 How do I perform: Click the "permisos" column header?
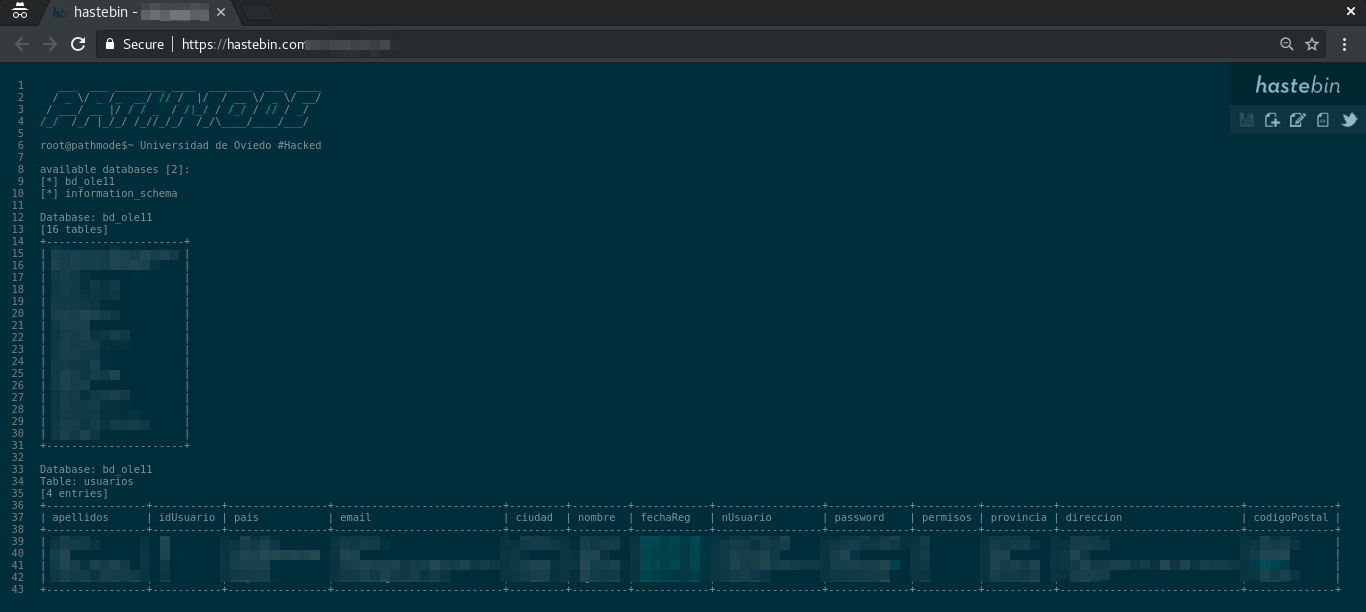click(x=946, y=517)
